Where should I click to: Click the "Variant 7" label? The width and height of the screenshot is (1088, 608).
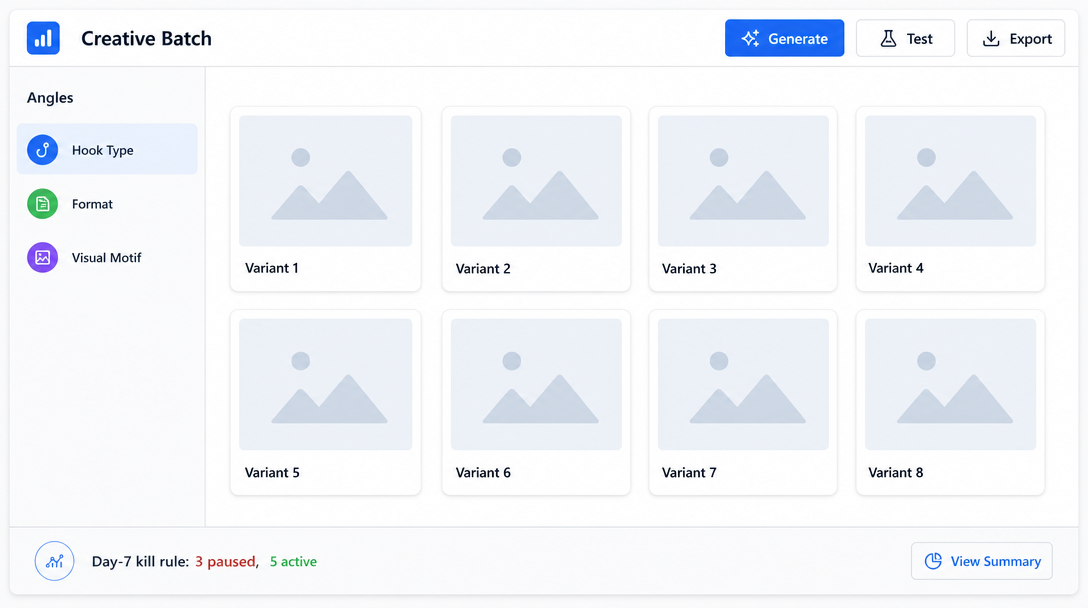tap(689, 473)
